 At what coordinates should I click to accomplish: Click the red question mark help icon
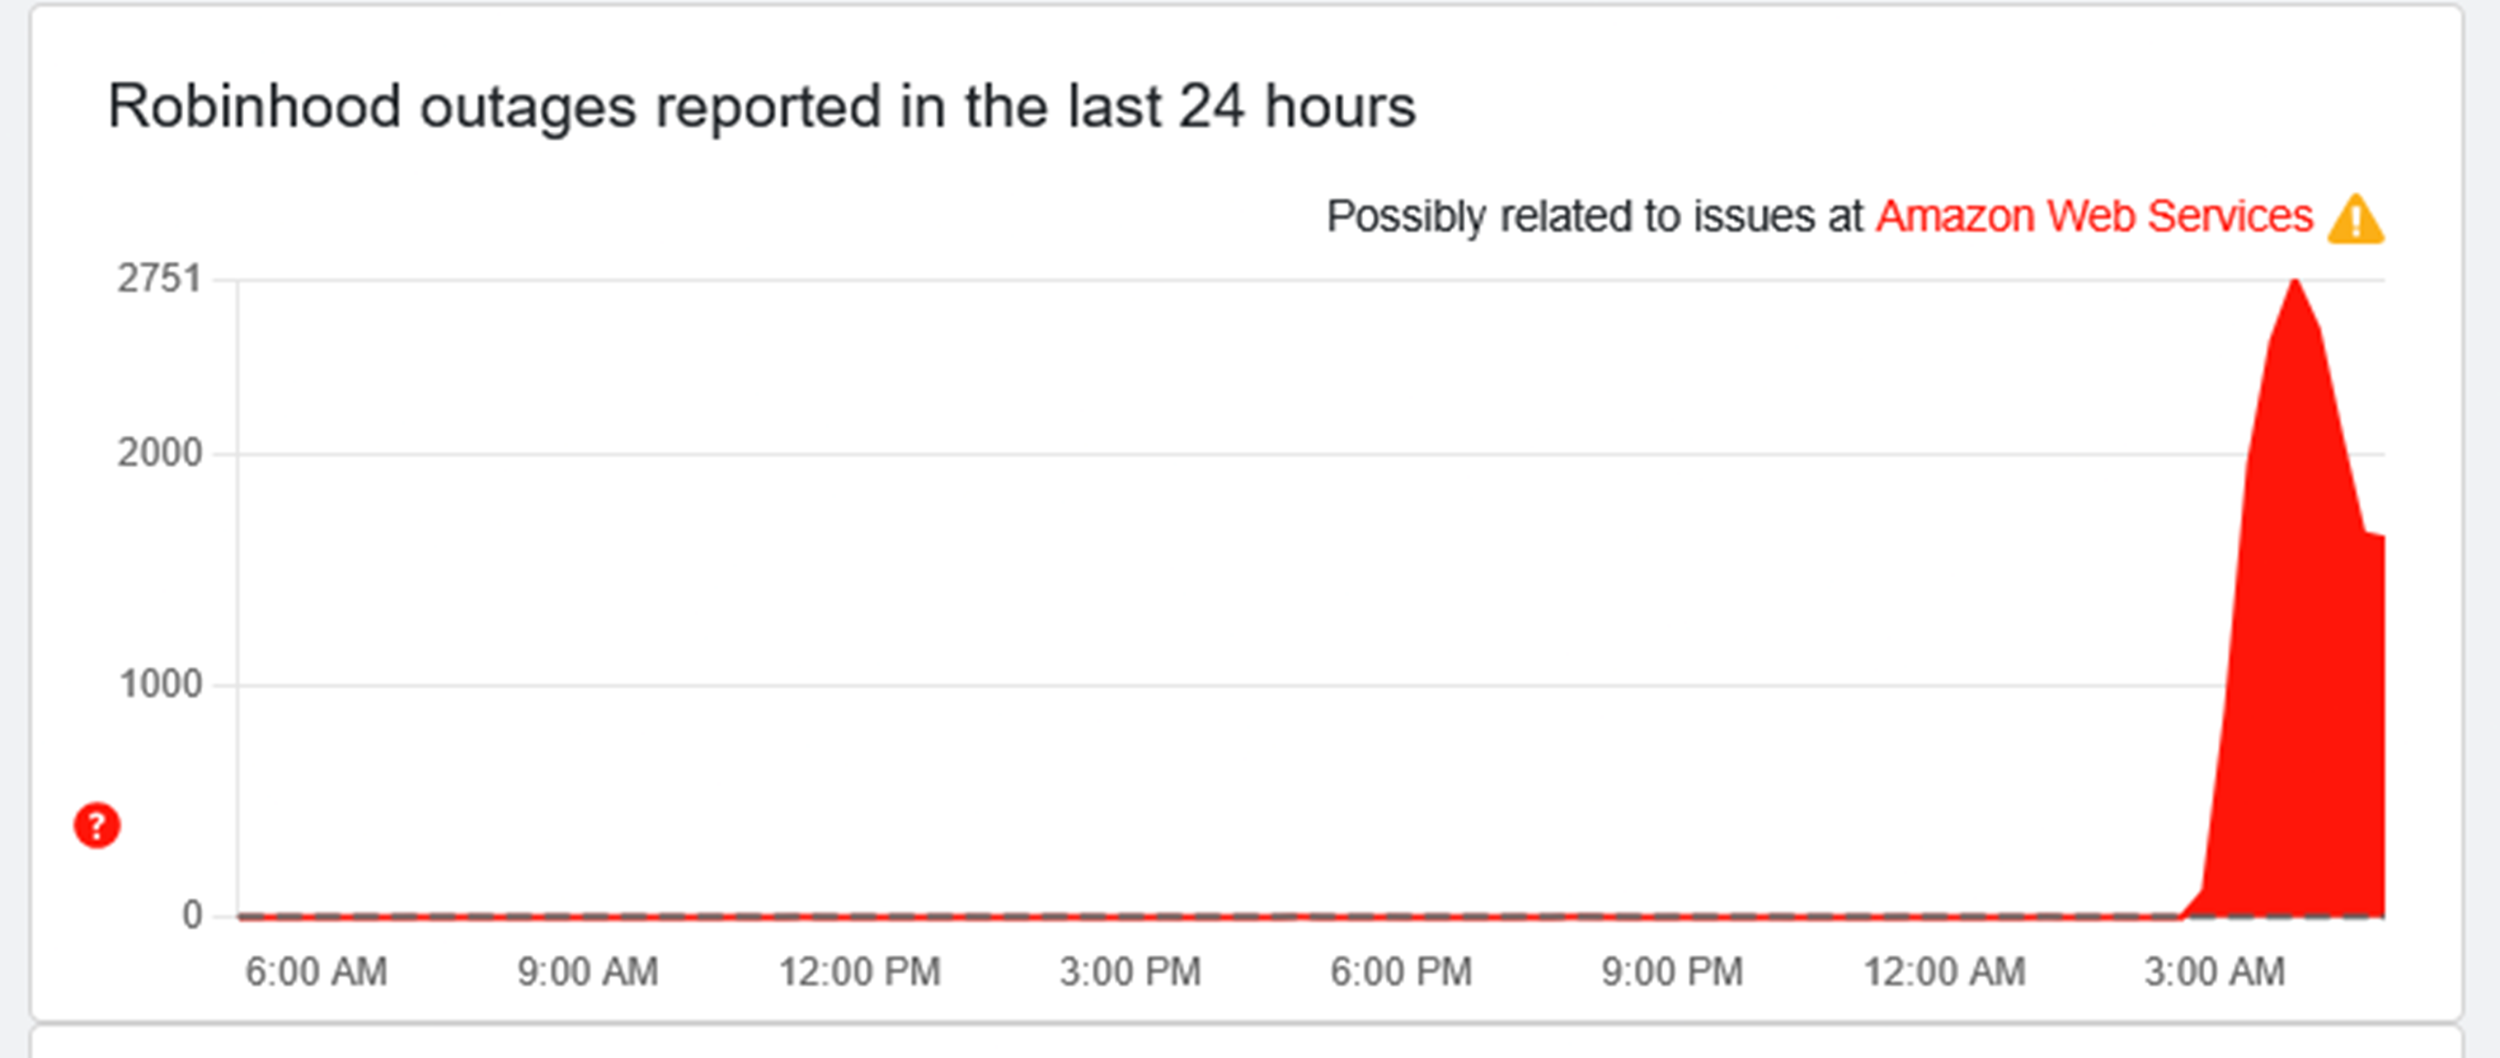97,826
